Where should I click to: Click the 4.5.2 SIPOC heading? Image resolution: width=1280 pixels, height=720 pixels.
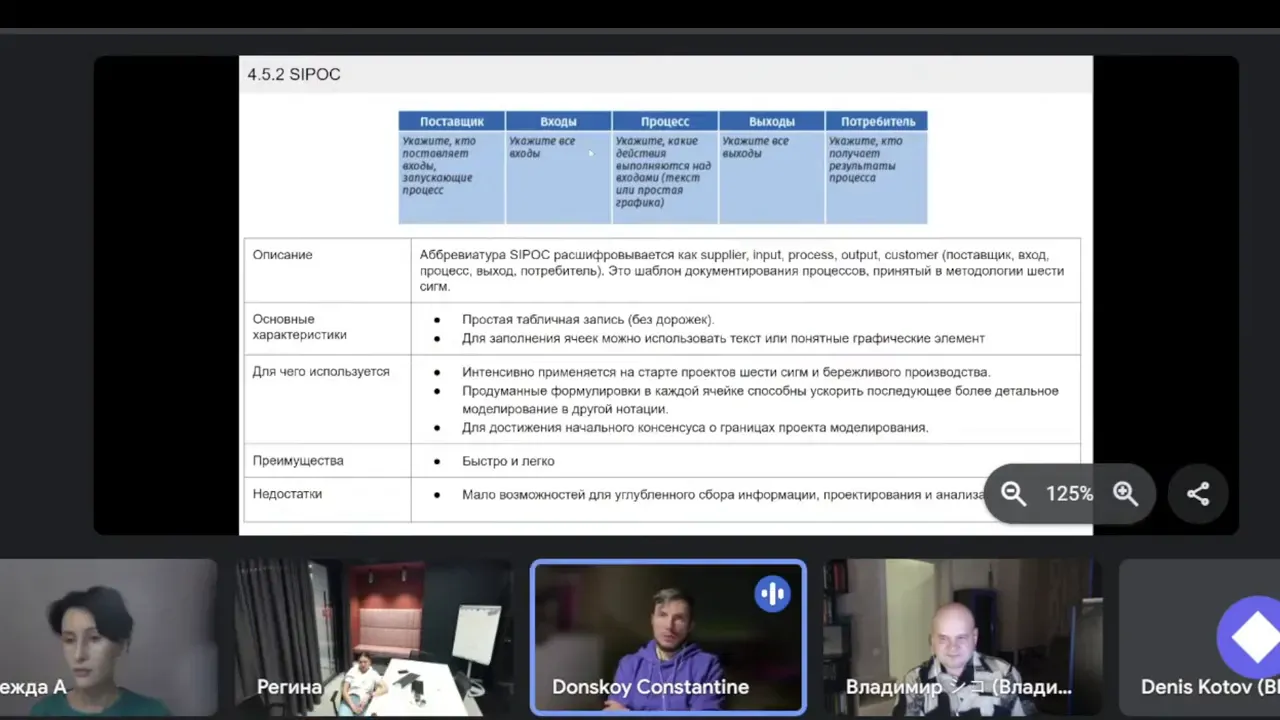[294, 74]
